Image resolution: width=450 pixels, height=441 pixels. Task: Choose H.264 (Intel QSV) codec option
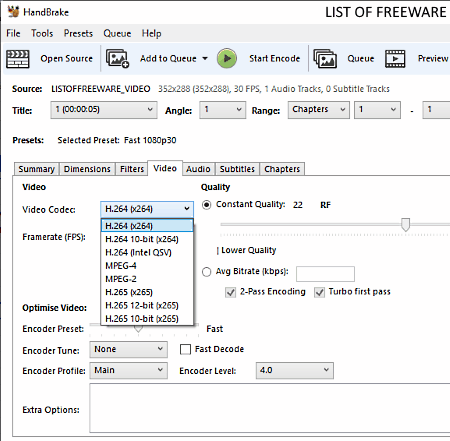[x=147, y=252]
